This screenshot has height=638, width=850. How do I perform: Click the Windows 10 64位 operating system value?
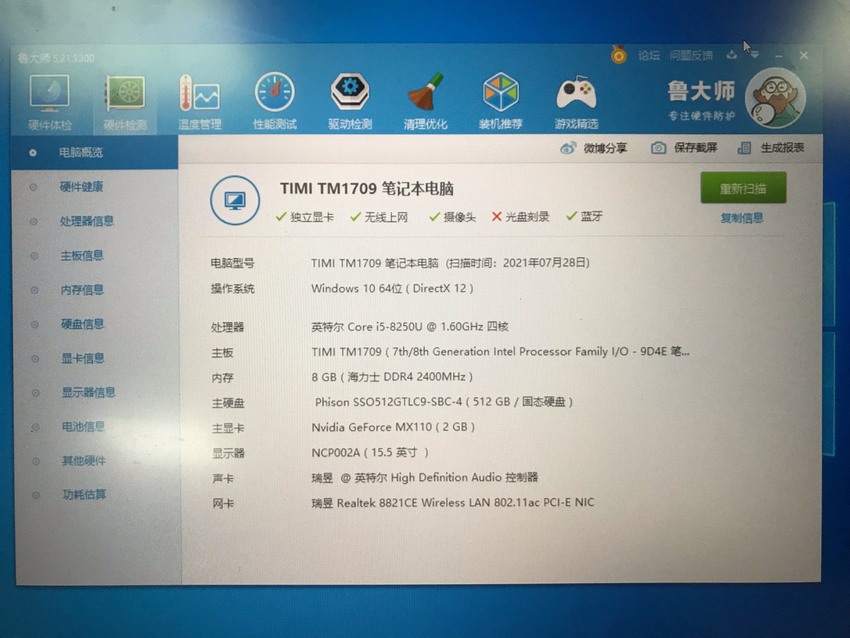pyautogui.click(x=392, y=288)
